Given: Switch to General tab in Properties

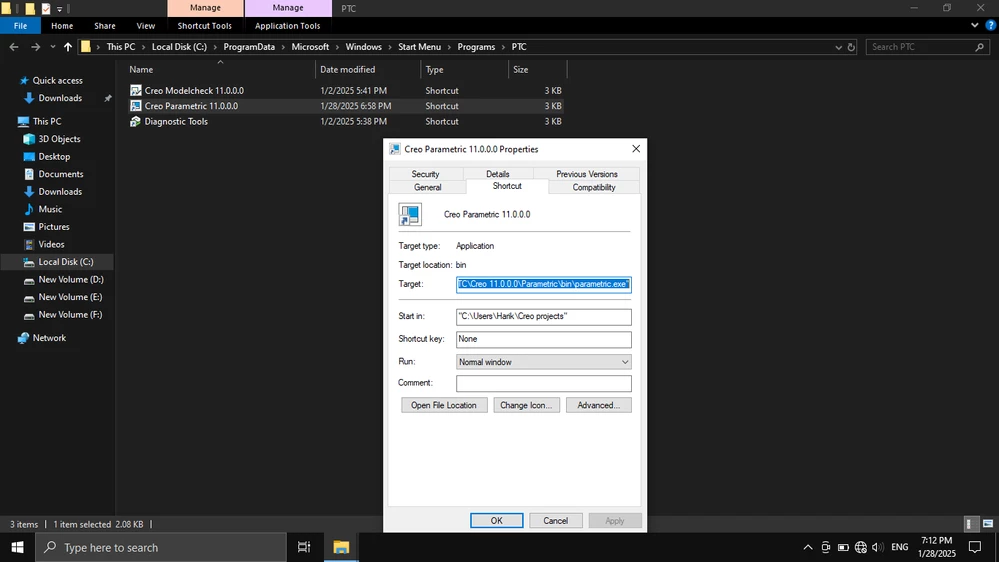Looking at the screenshot, I should pos(428,187).
